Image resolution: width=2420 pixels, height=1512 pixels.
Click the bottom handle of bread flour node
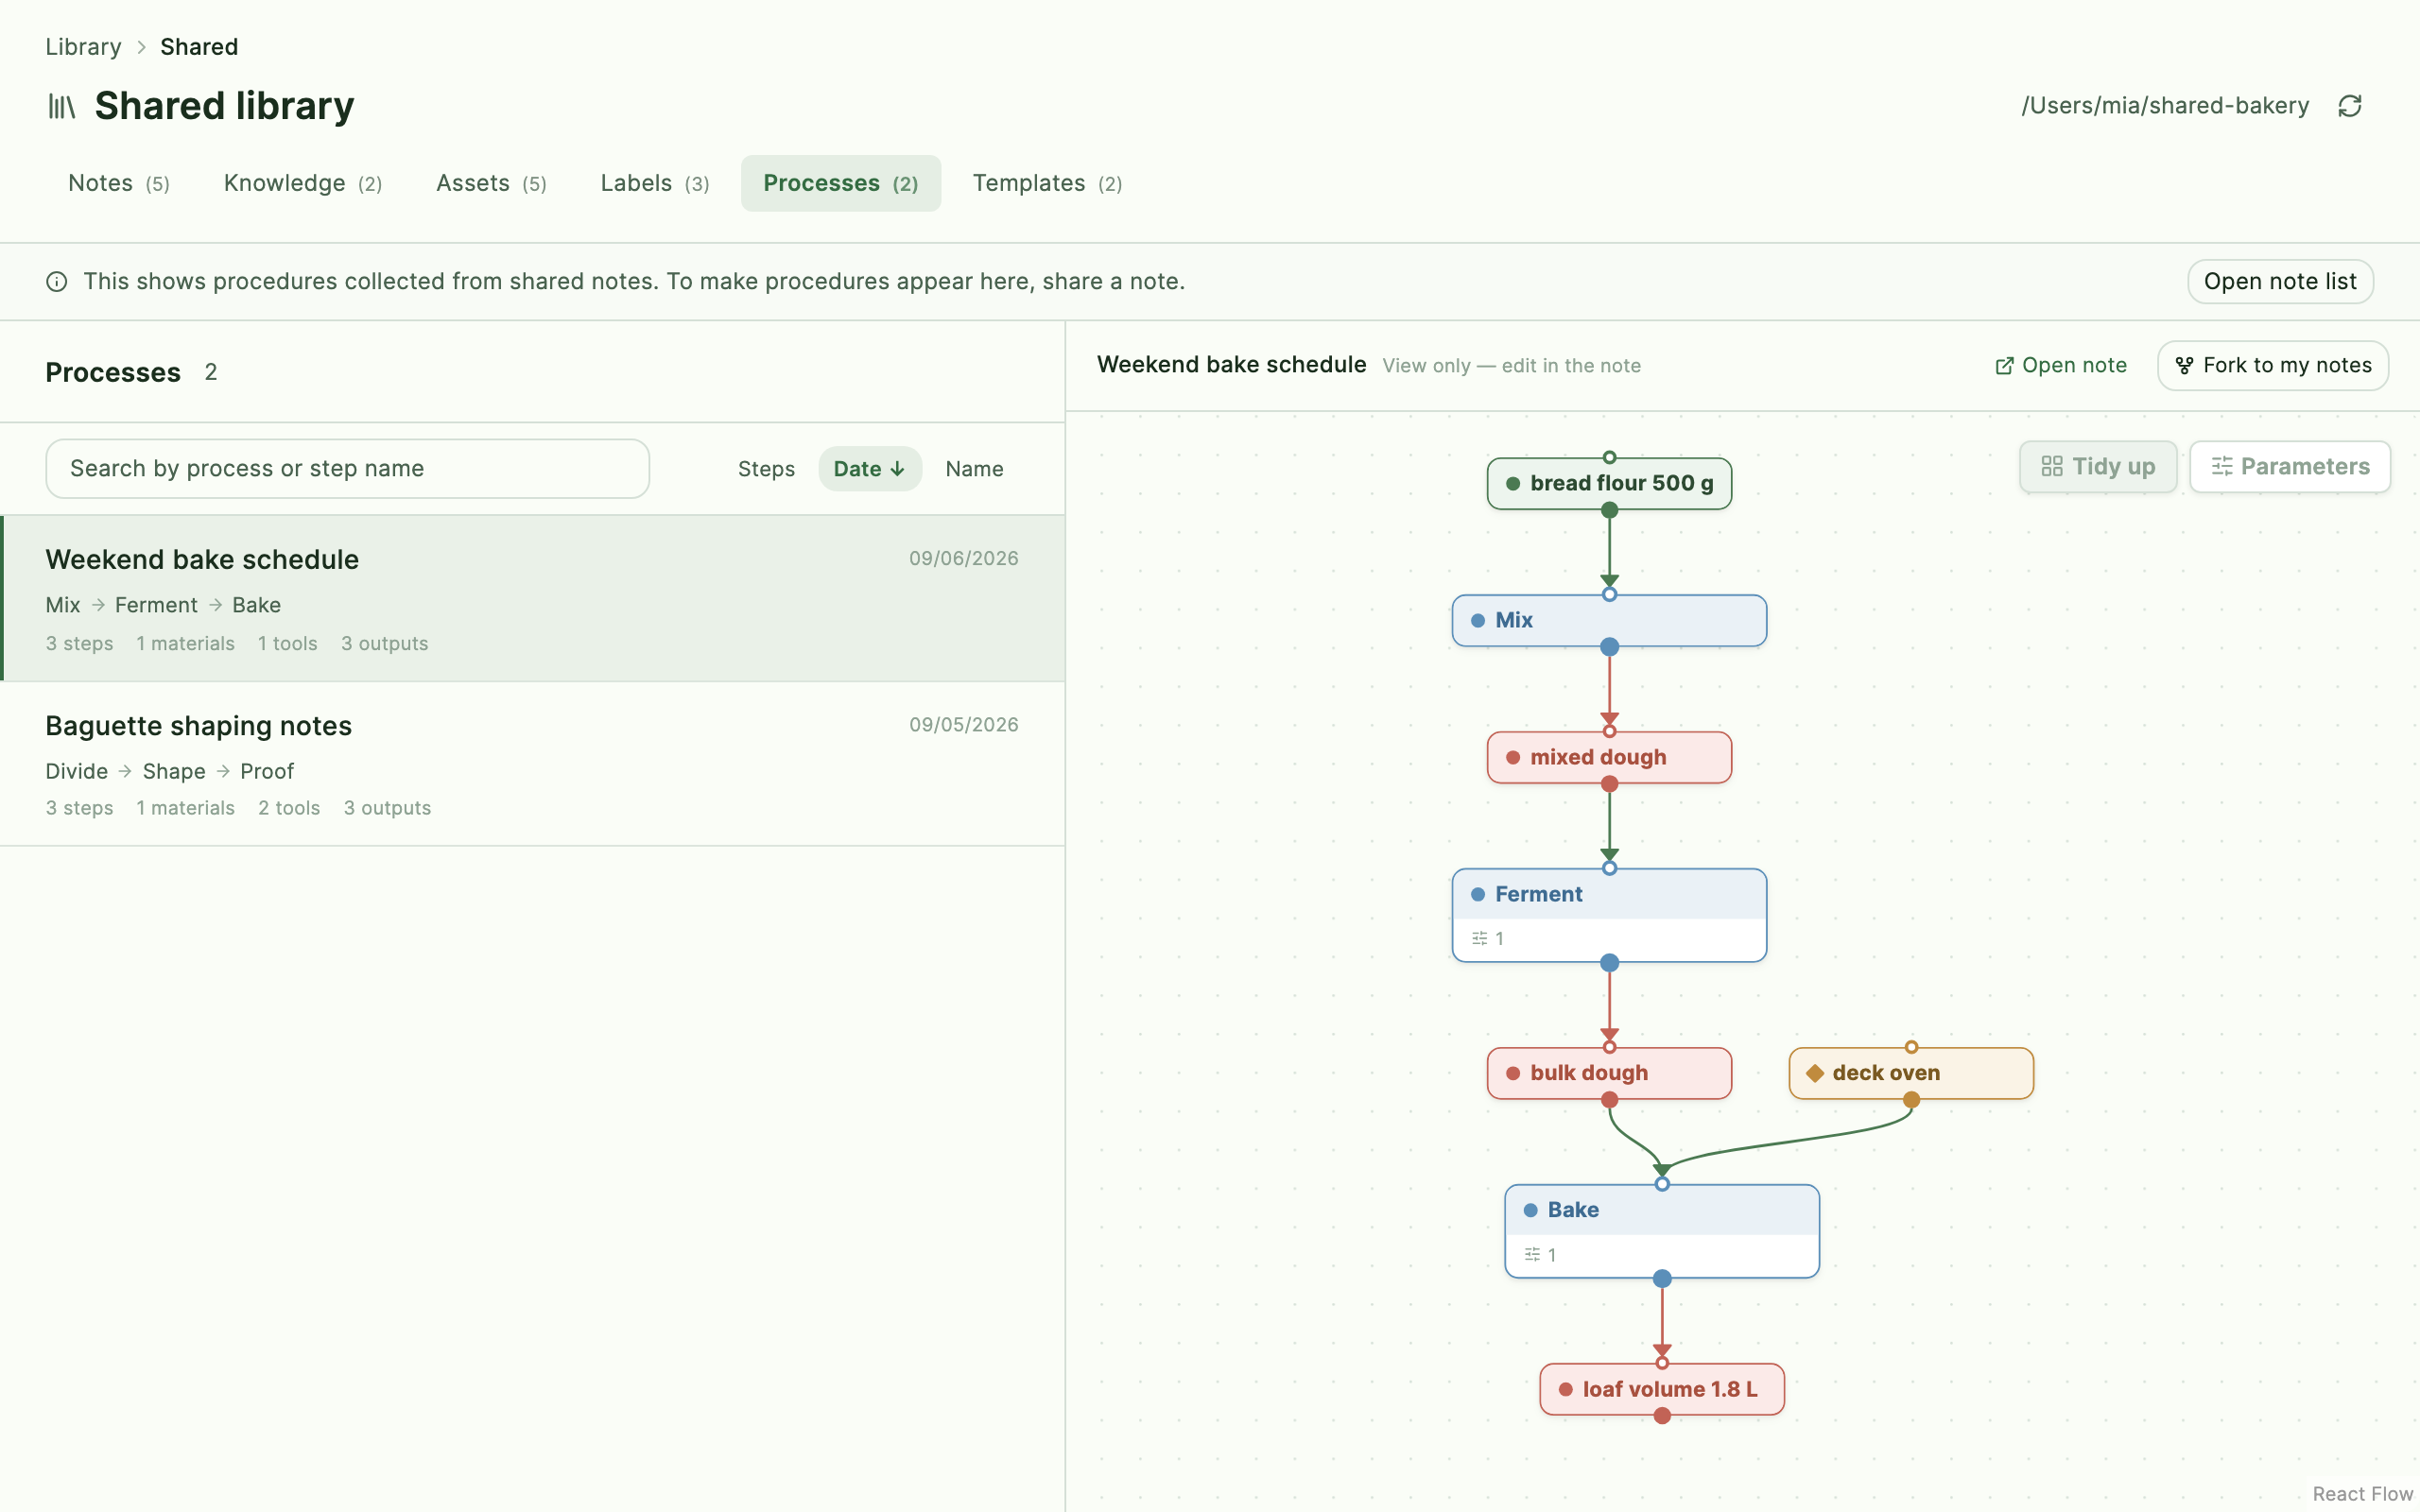pos(1609,510)
